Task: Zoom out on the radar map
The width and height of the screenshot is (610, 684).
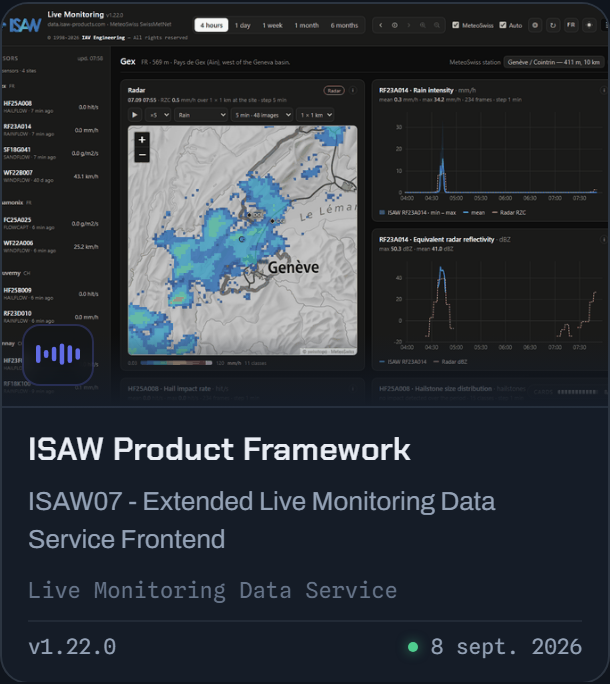Action: (142, 154)
